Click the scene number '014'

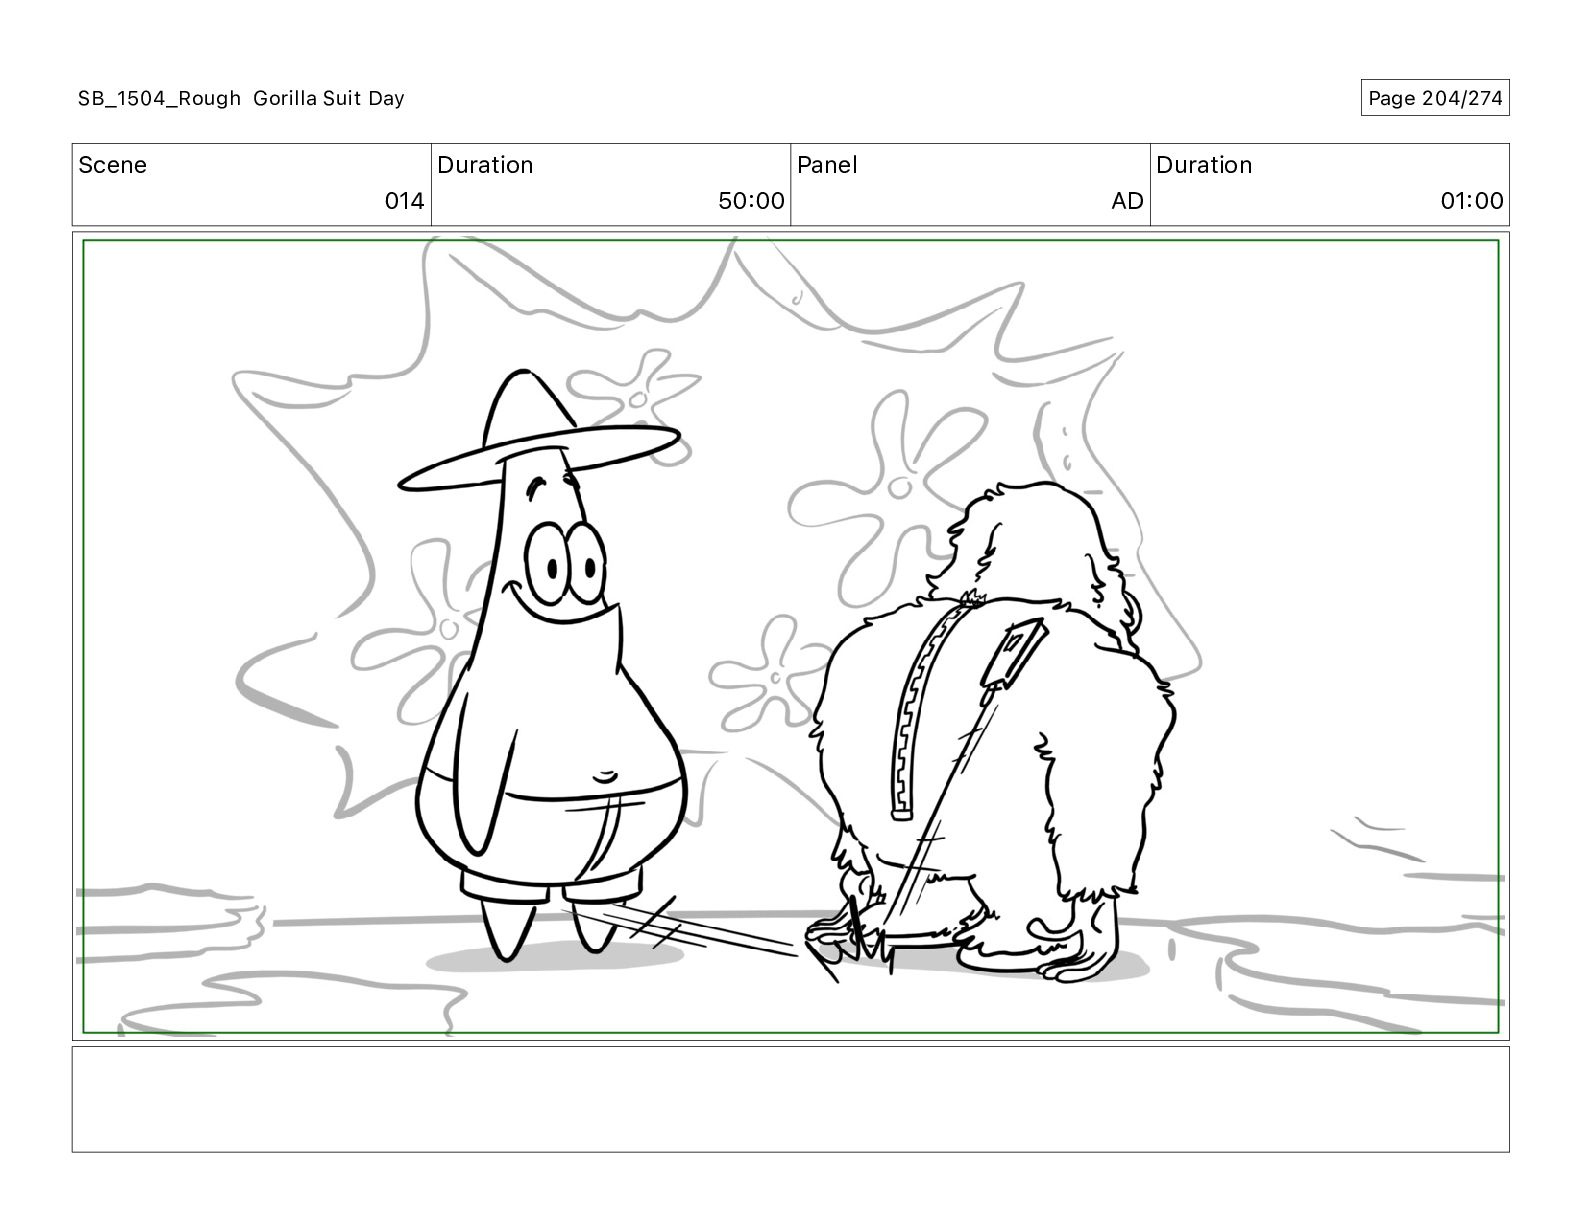pyautogui.click(x=404, y=201)
